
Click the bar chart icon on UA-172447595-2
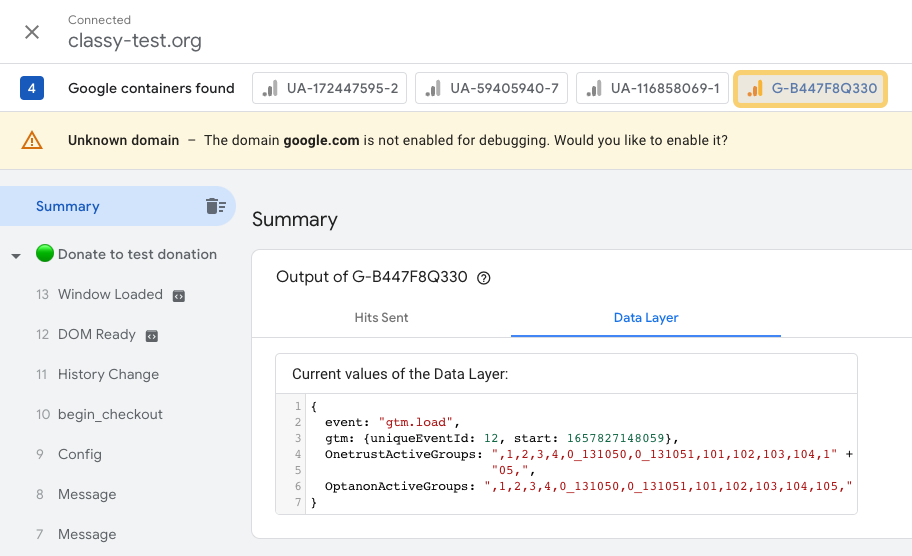[x=270, y=89]
